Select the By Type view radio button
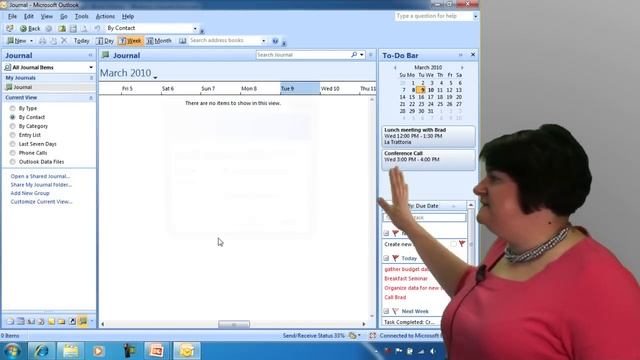Image resolution: width=640 pixels, height=360 pixels. click(13, 108)
